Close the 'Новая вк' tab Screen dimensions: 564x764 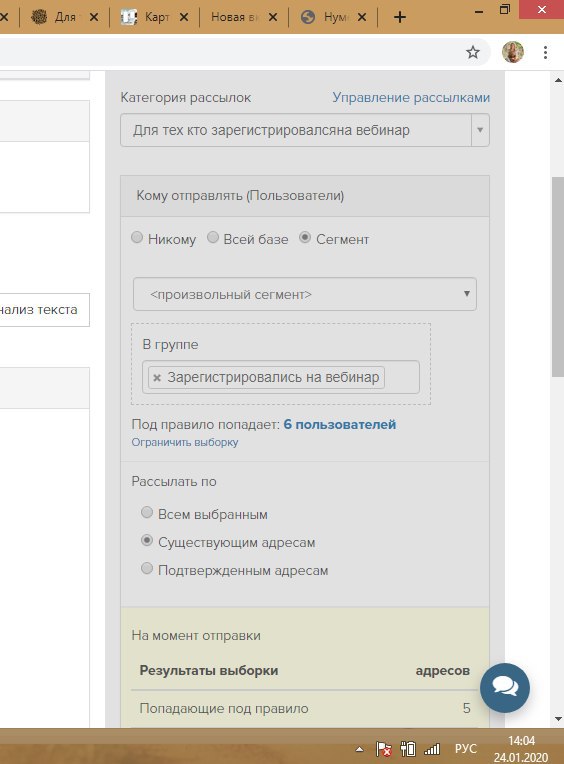[273, 17]
